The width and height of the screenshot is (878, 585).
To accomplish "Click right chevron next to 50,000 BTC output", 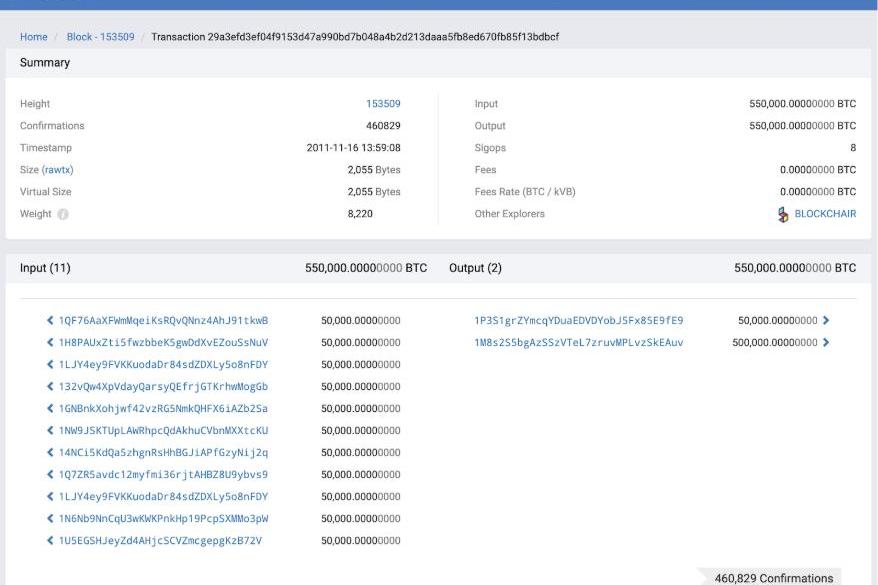I will [x=826, y=321].
